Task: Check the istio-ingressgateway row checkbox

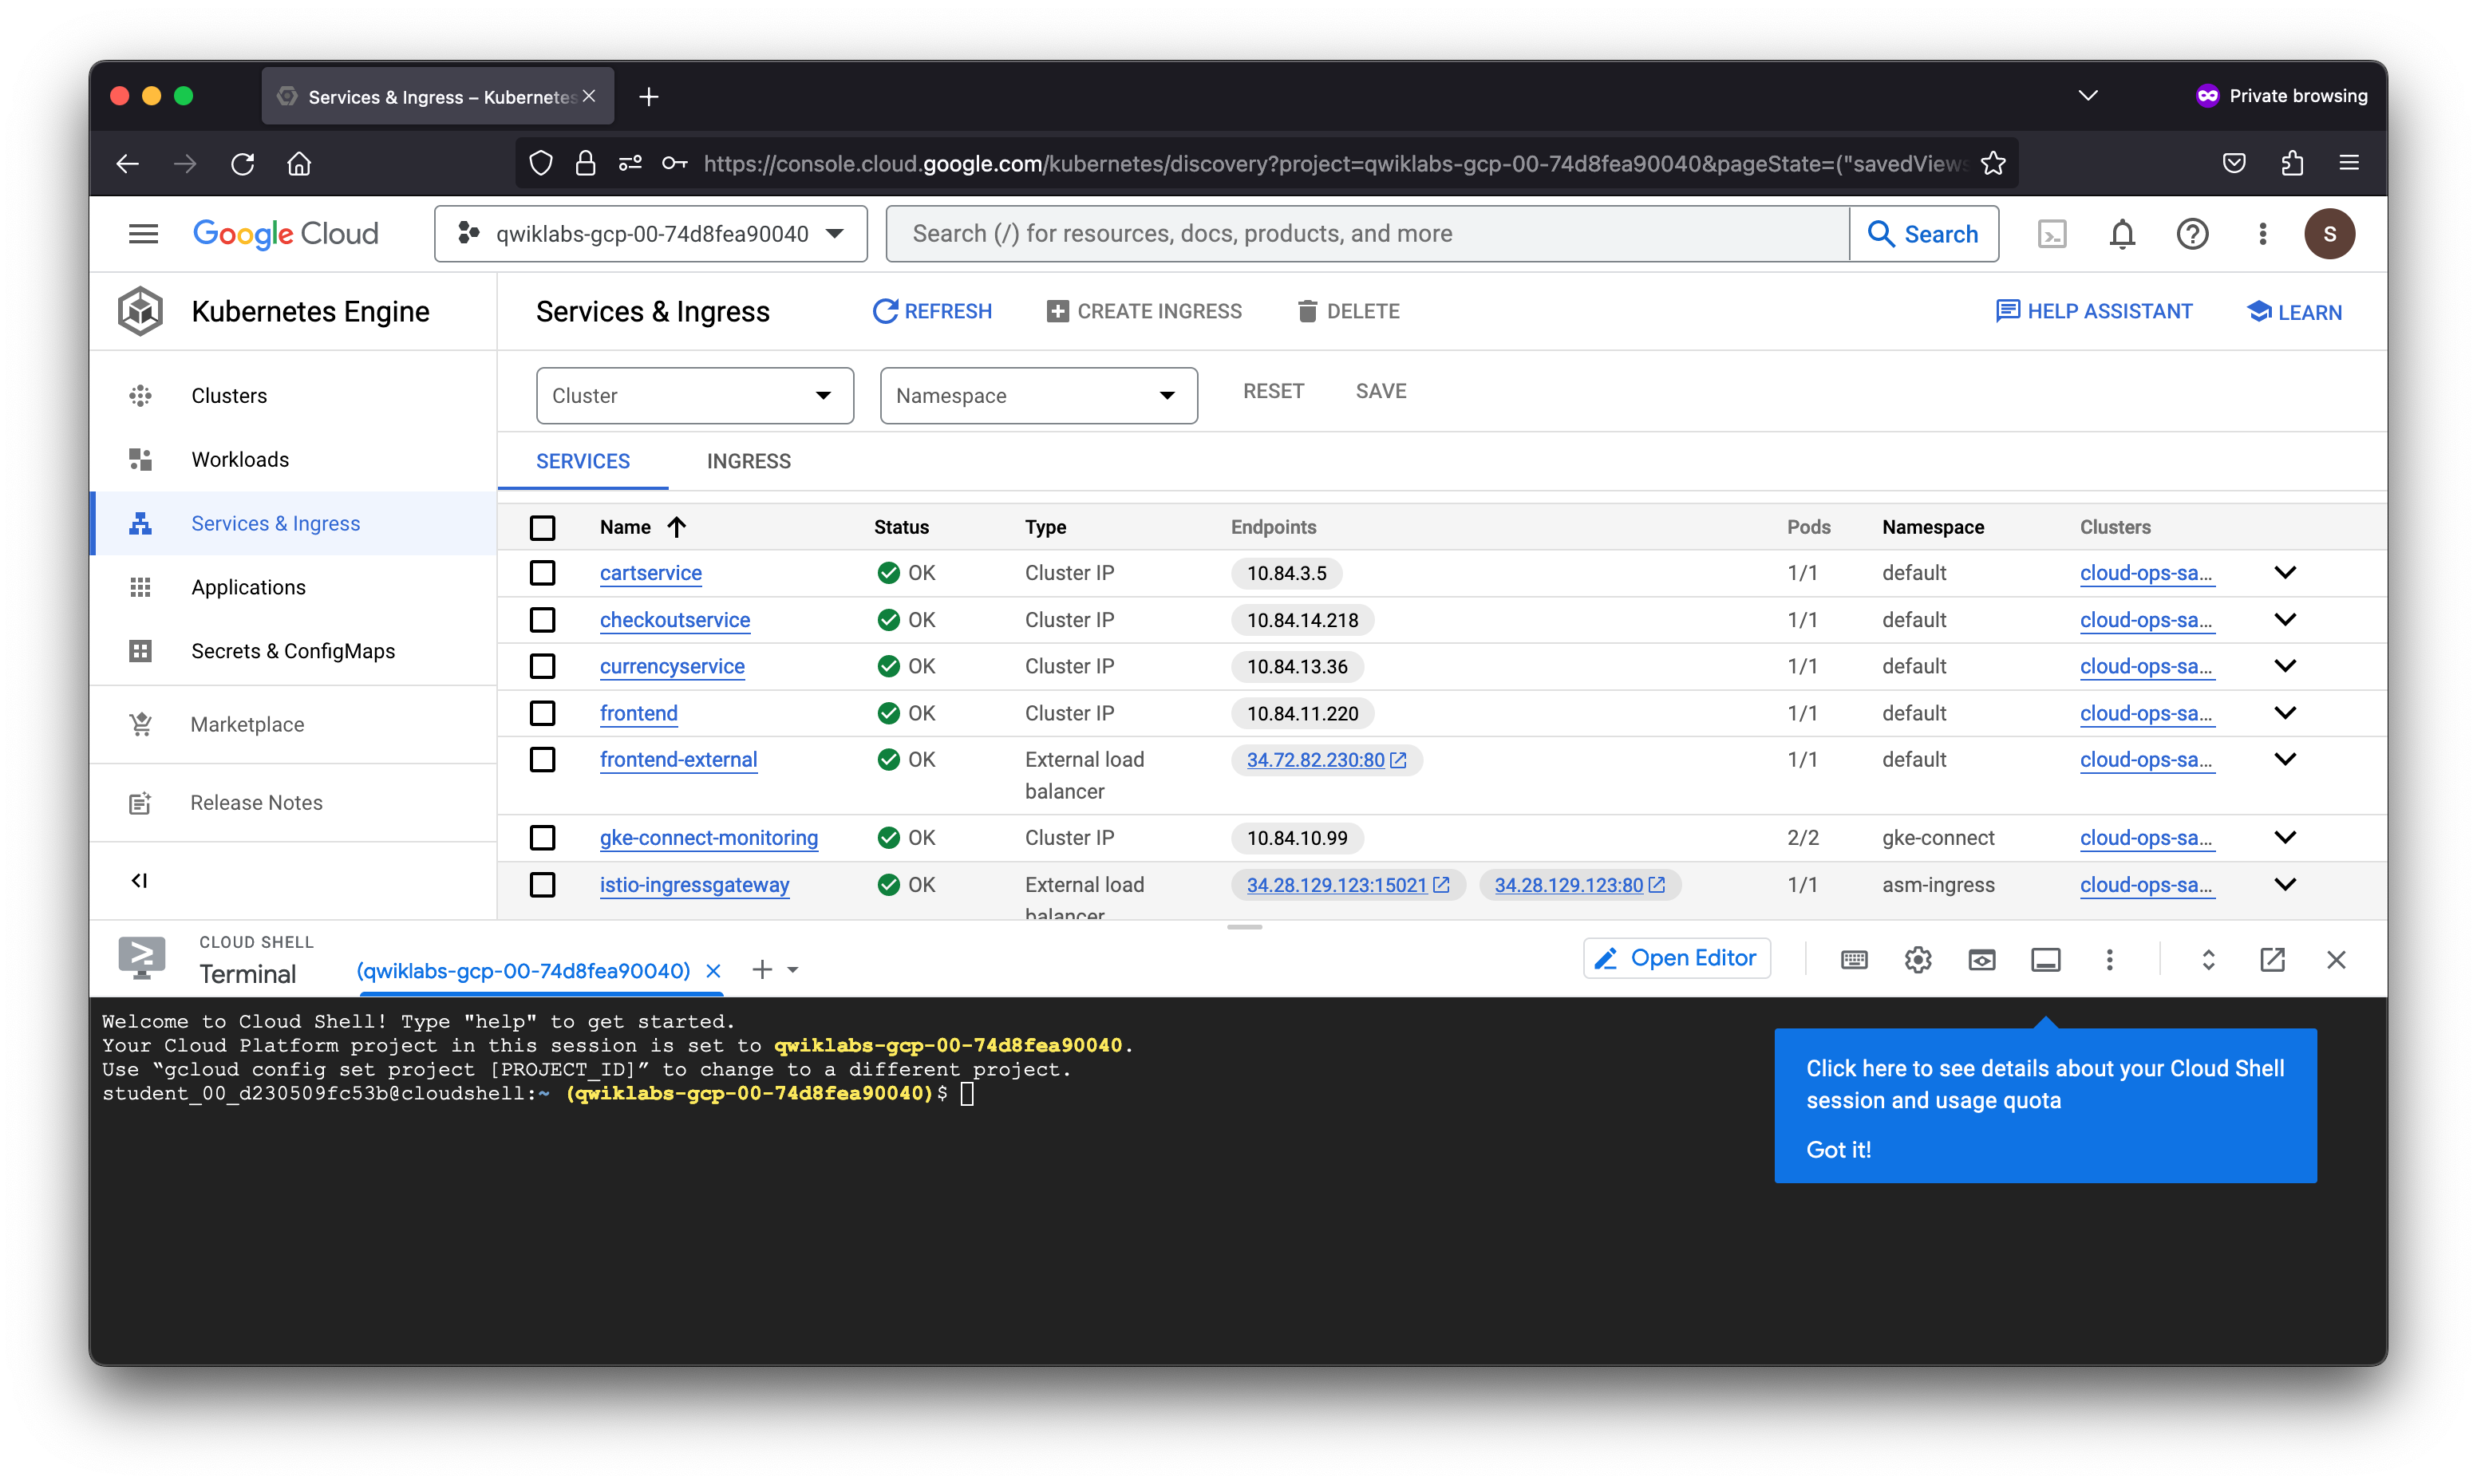Action: click(542, 885)
